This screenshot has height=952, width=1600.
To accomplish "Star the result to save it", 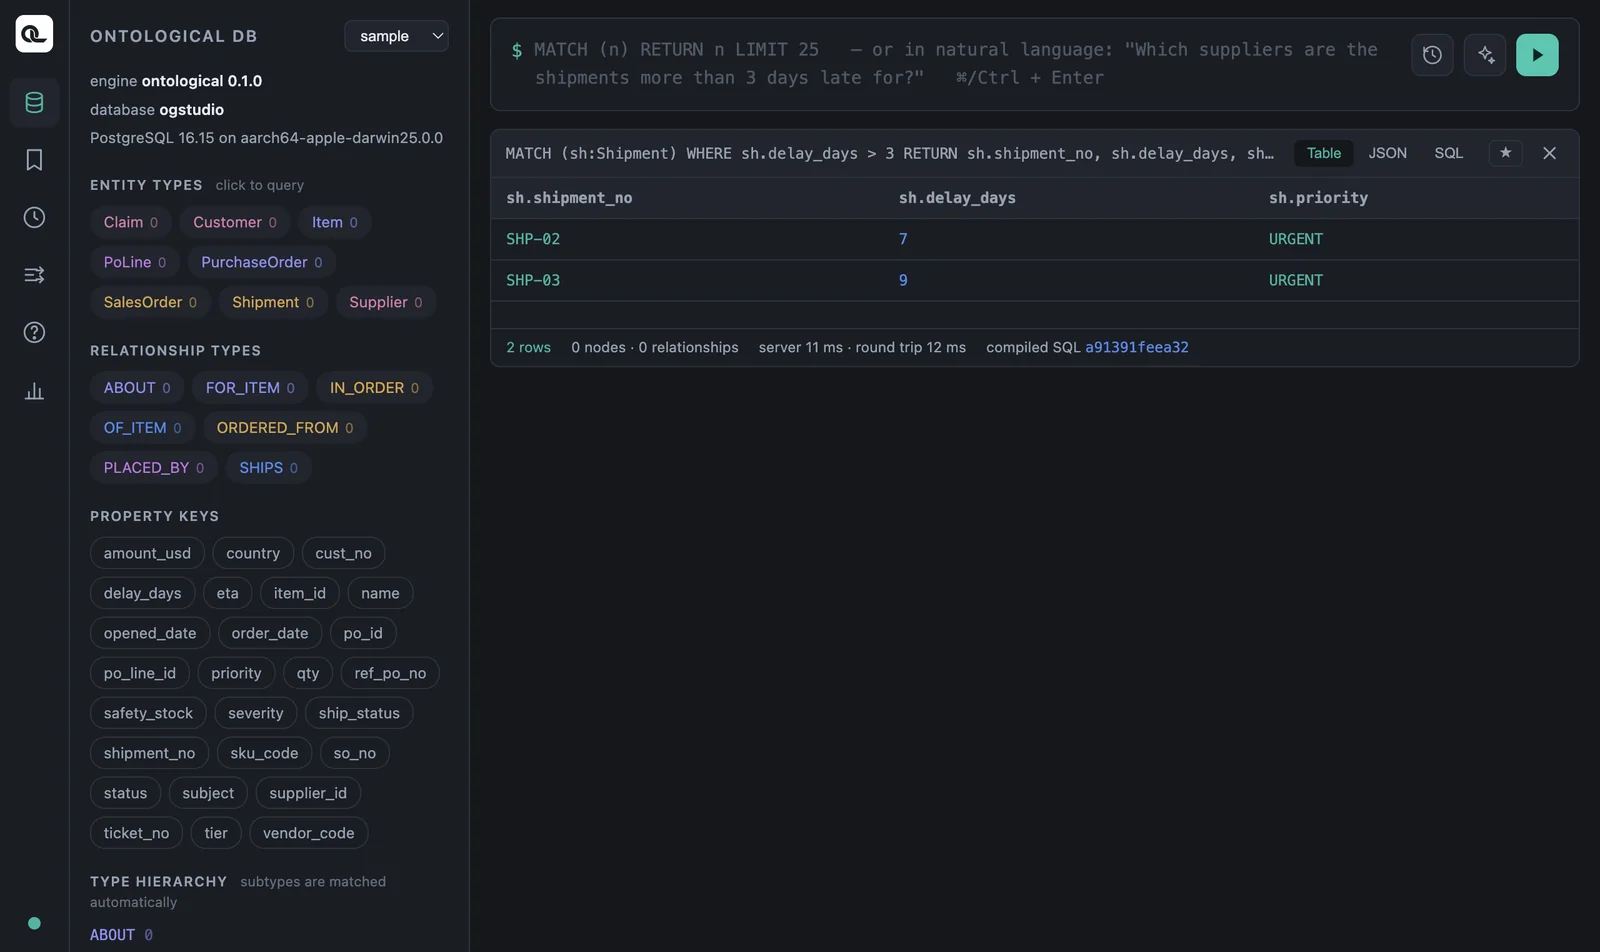I will (1505, 153).
